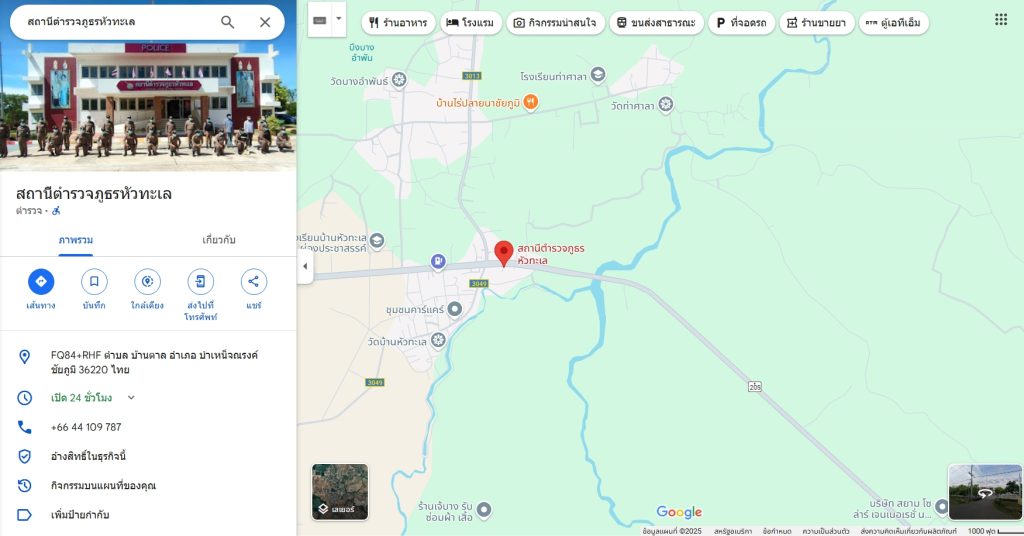Open the keyboard input tools dropdown arrow

click(x=338, y=19)
